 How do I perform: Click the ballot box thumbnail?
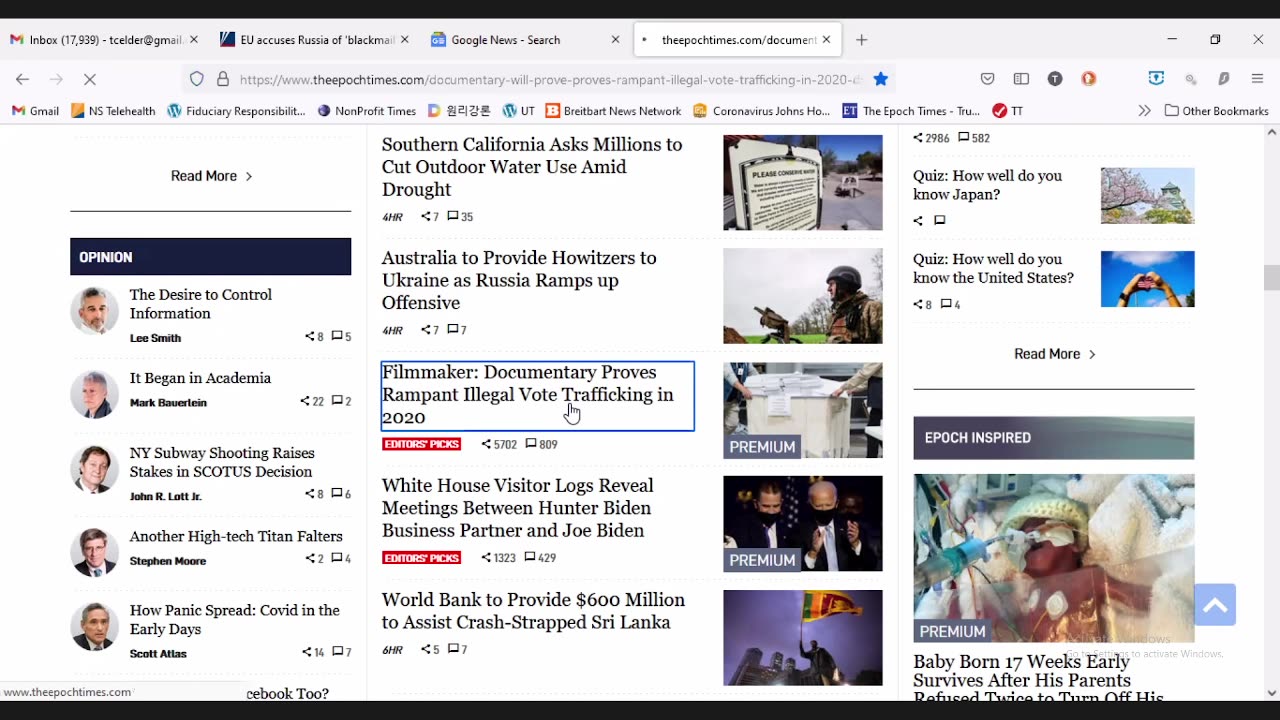click(803, 410)
